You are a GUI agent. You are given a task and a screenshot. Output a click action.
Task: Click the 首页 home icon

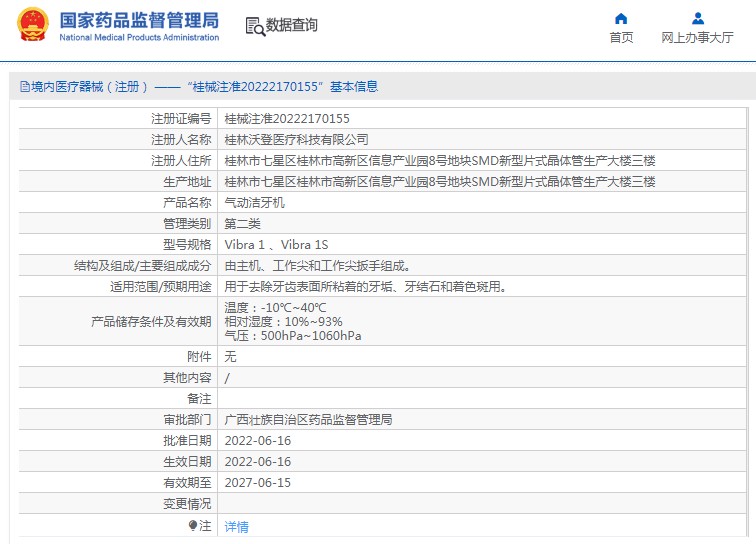(x=621, y=19)
